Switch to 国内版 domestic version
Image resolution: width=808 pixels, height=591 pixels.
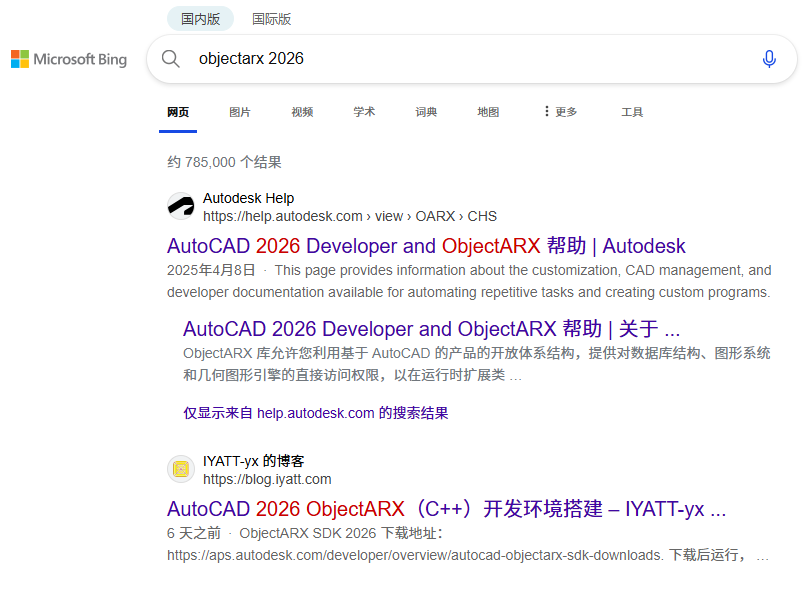pyautogui.click(x=200, y=19)
